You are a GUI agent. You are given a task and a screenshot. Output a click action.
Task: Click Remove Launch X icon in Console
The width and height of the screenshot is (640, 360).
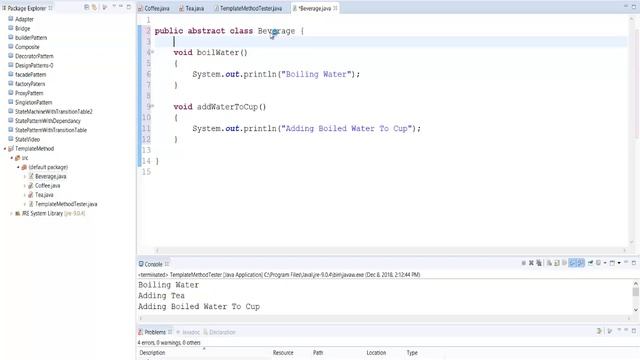point(531,263)
